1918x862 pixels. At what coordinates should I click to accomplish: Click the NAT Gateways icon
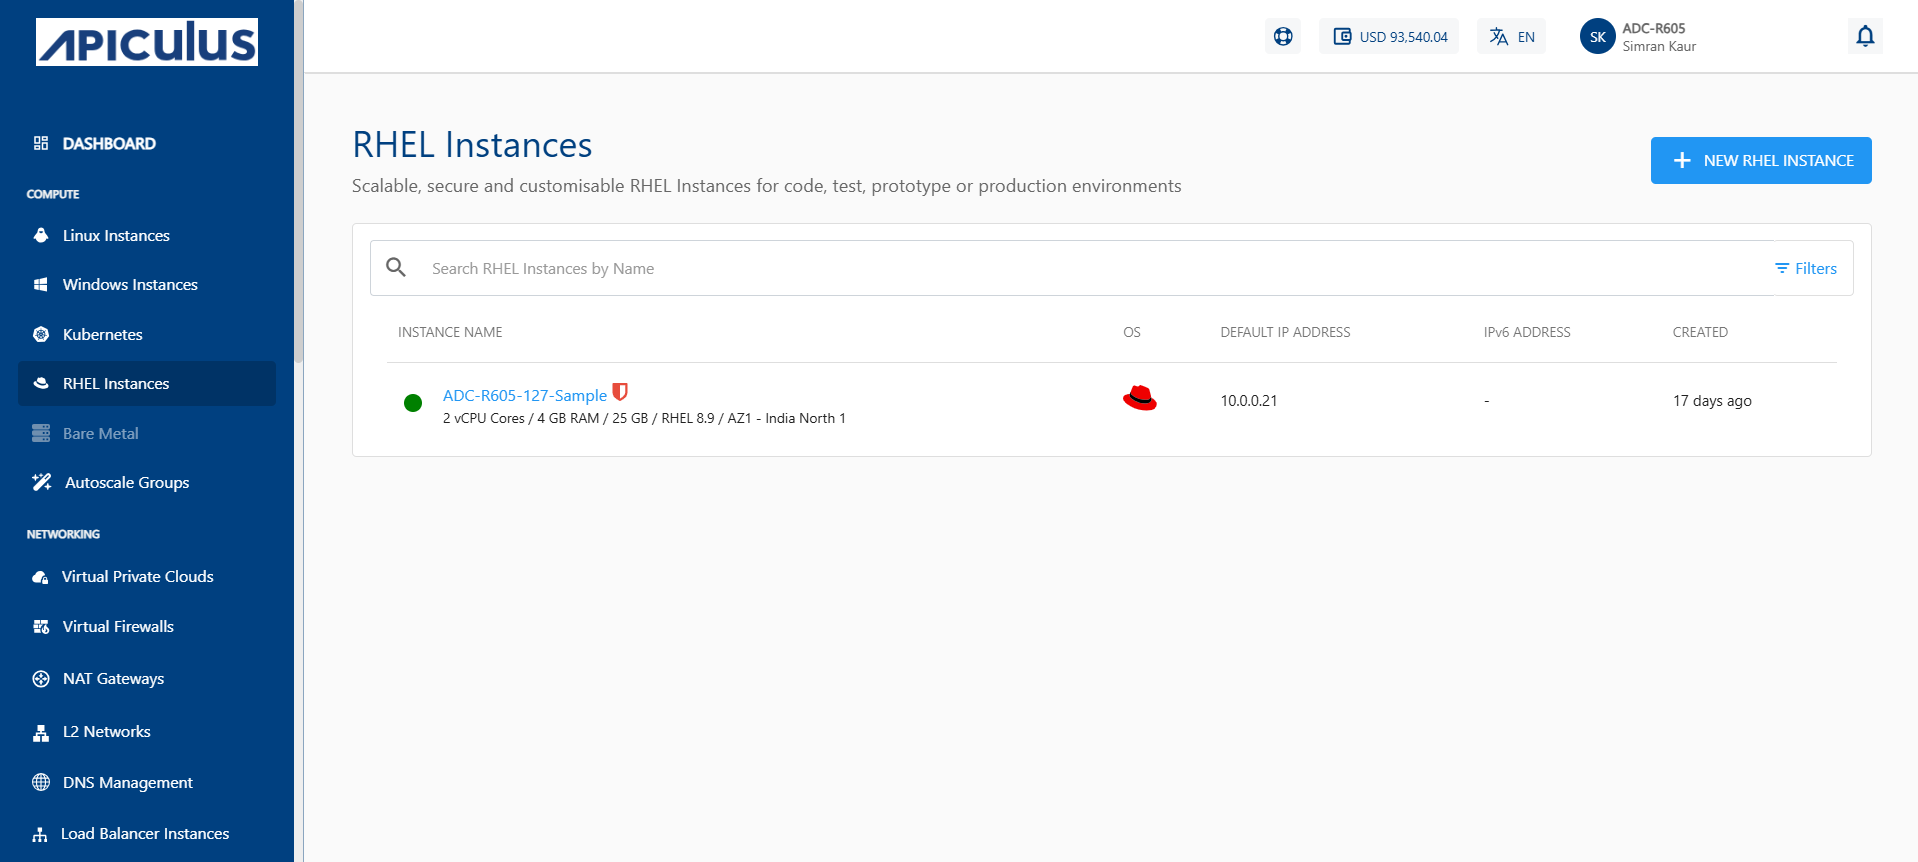pyautogui.click(x=41, y=679)
